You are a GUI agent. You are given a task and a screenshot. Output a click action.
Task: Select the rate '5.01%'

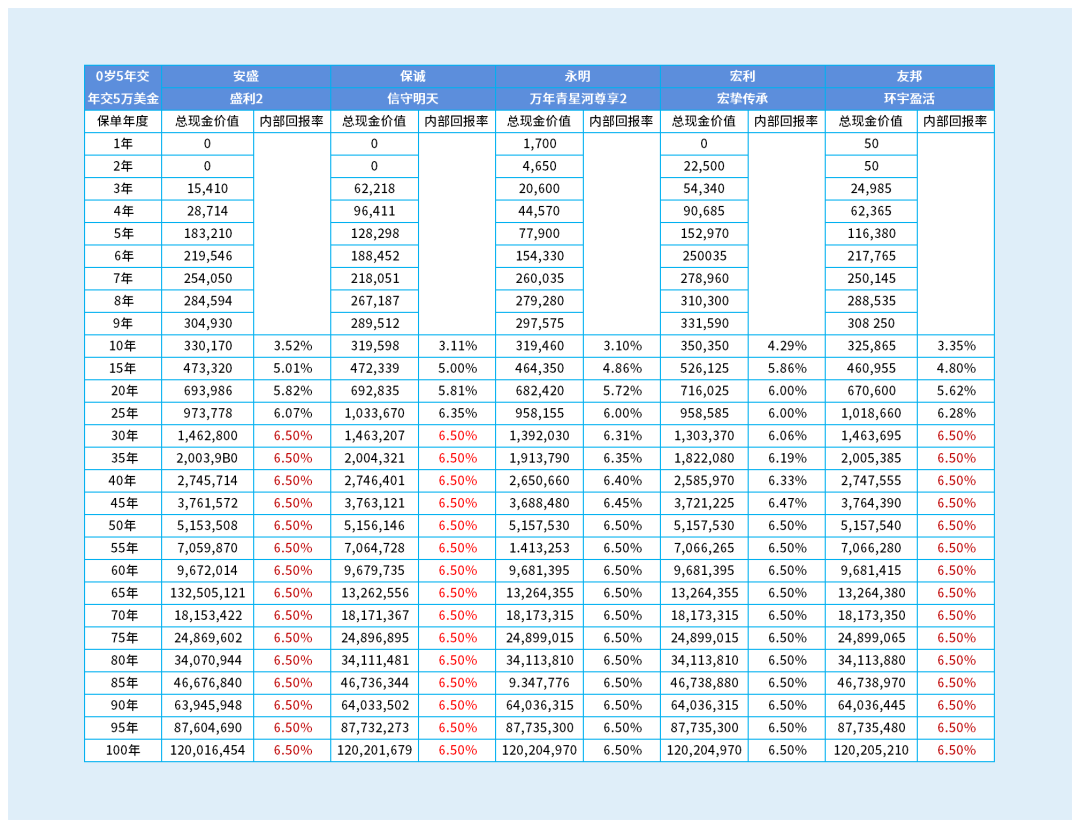(293, 369)
